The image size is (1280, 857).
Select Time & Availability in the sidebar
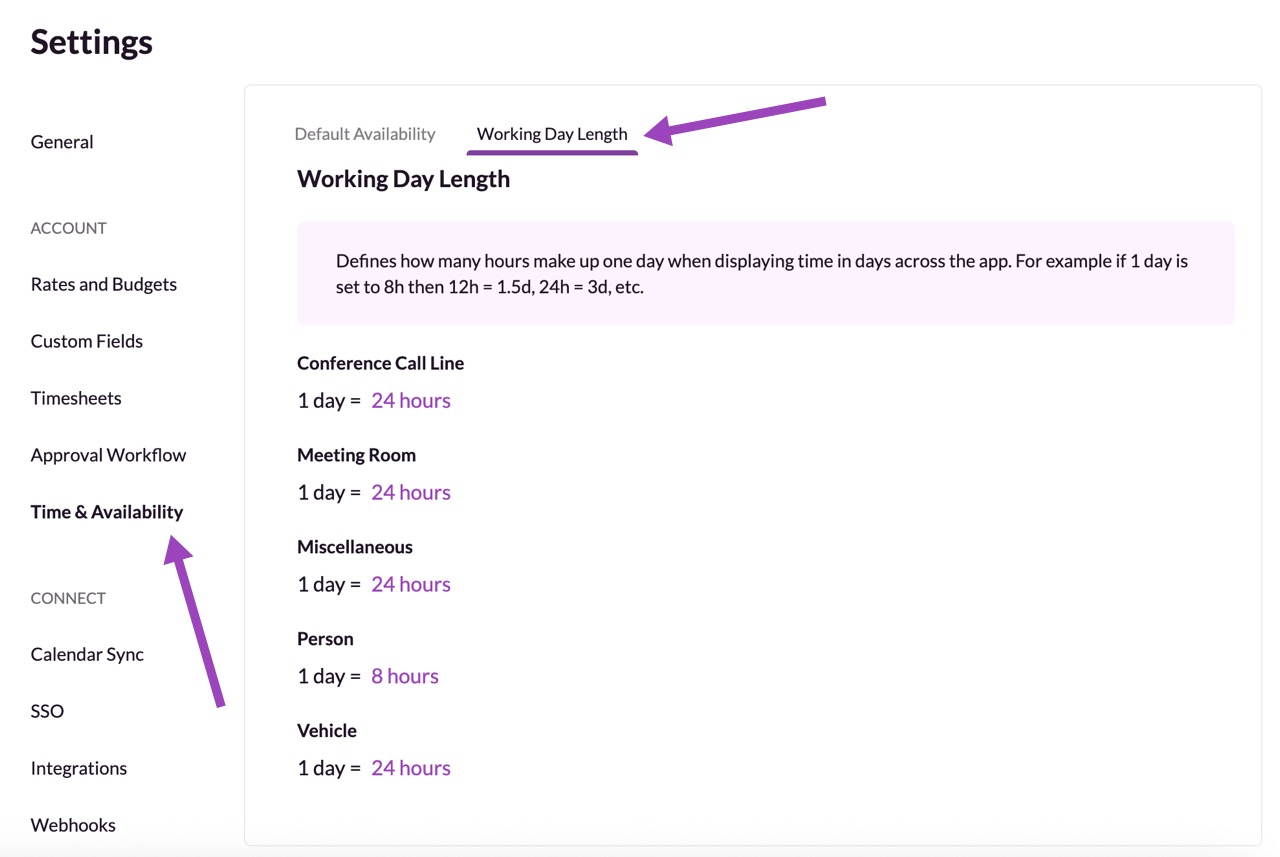[x=107, y=512]
